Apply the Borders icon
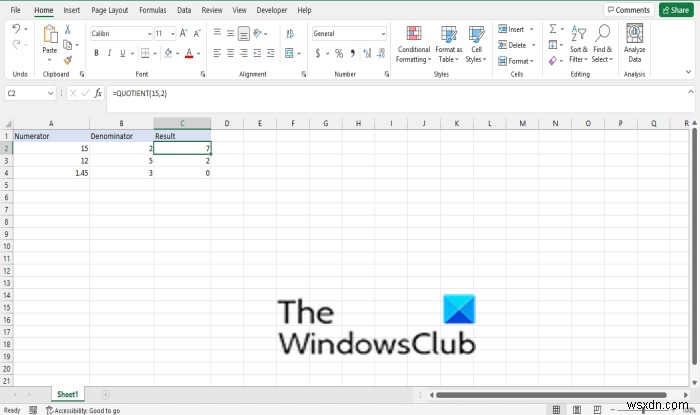 point(145,53)
